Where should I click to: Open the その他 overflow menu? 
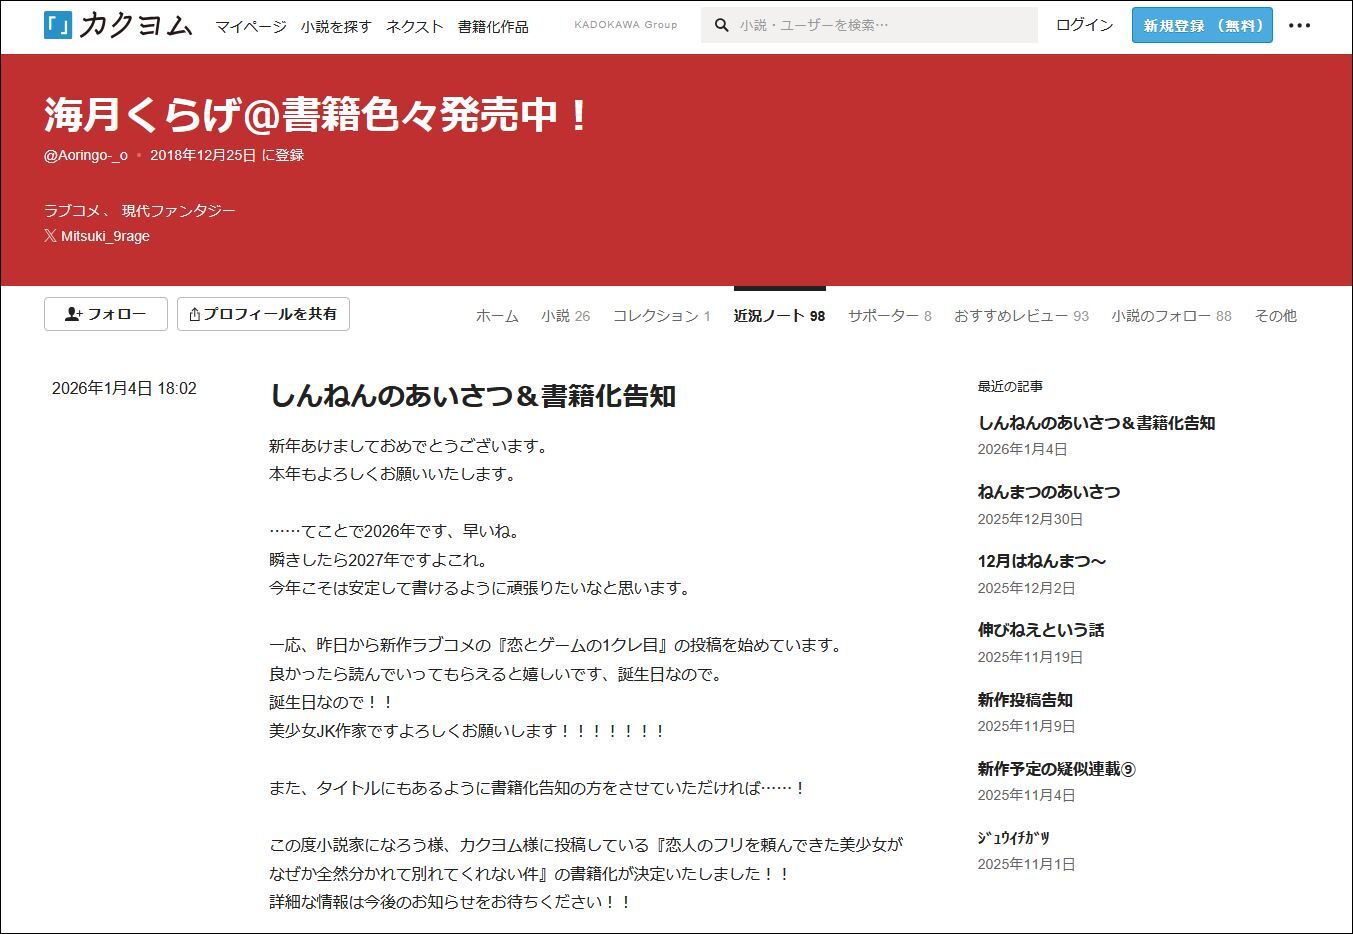point(1275,315)
